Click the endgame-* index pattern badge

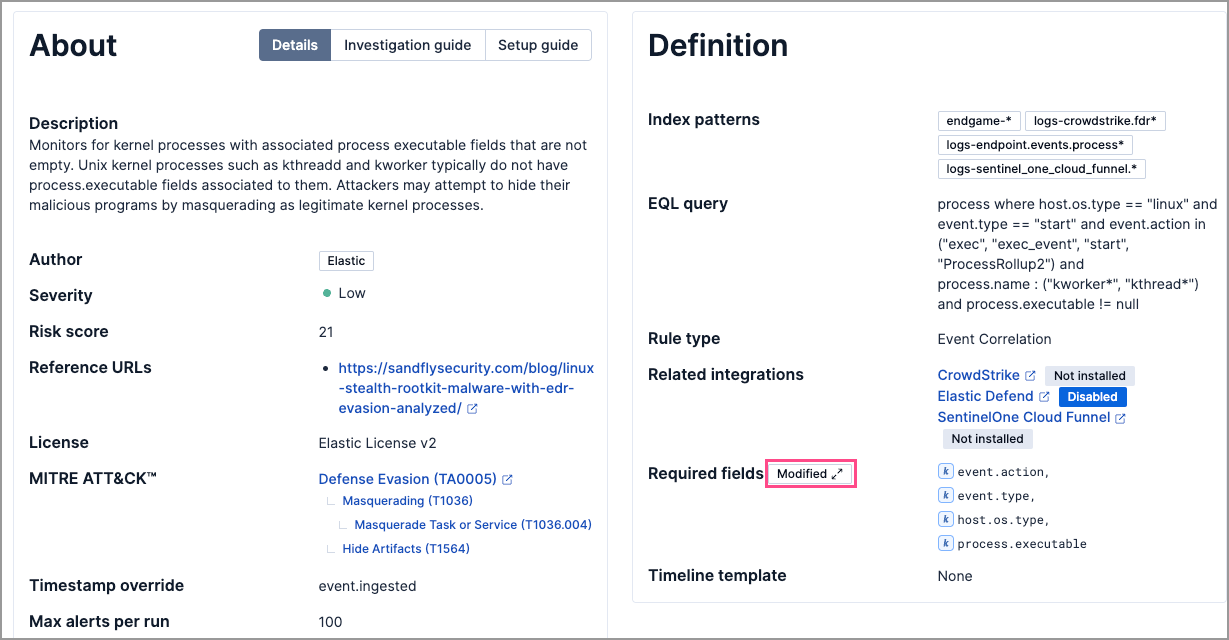979,120
